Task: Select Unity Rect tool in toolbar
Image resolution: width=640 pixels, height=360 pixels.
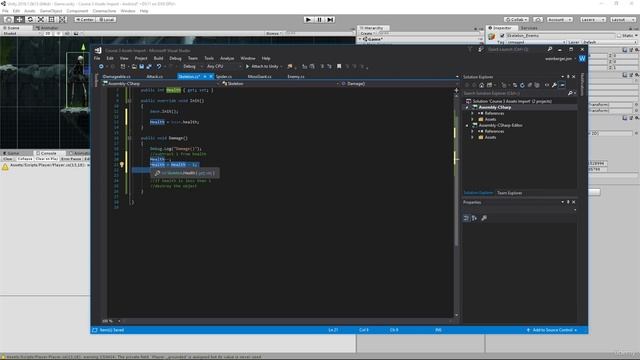Action: click(x=51, y=19)
